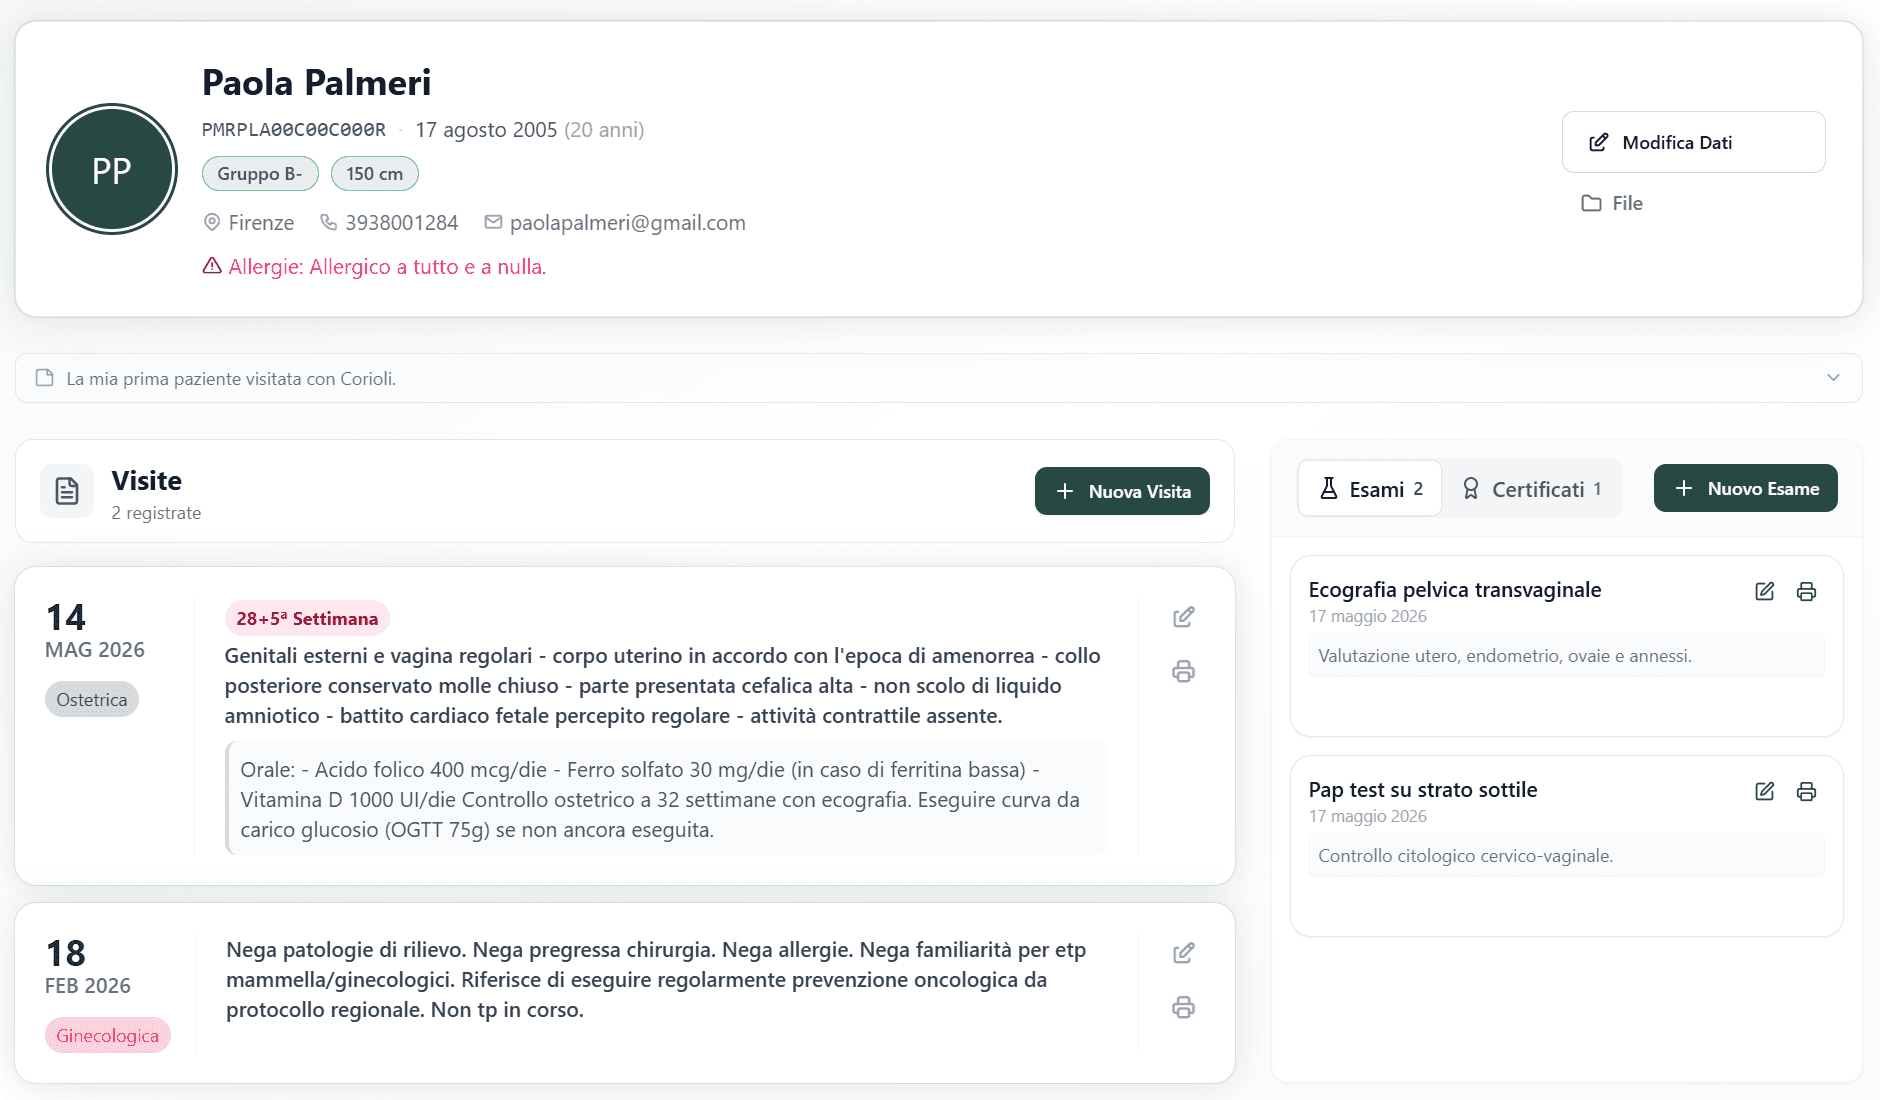
Task: Print the Ecografia pelvica transvaginale exam
Action: [x=1806, y=591]
